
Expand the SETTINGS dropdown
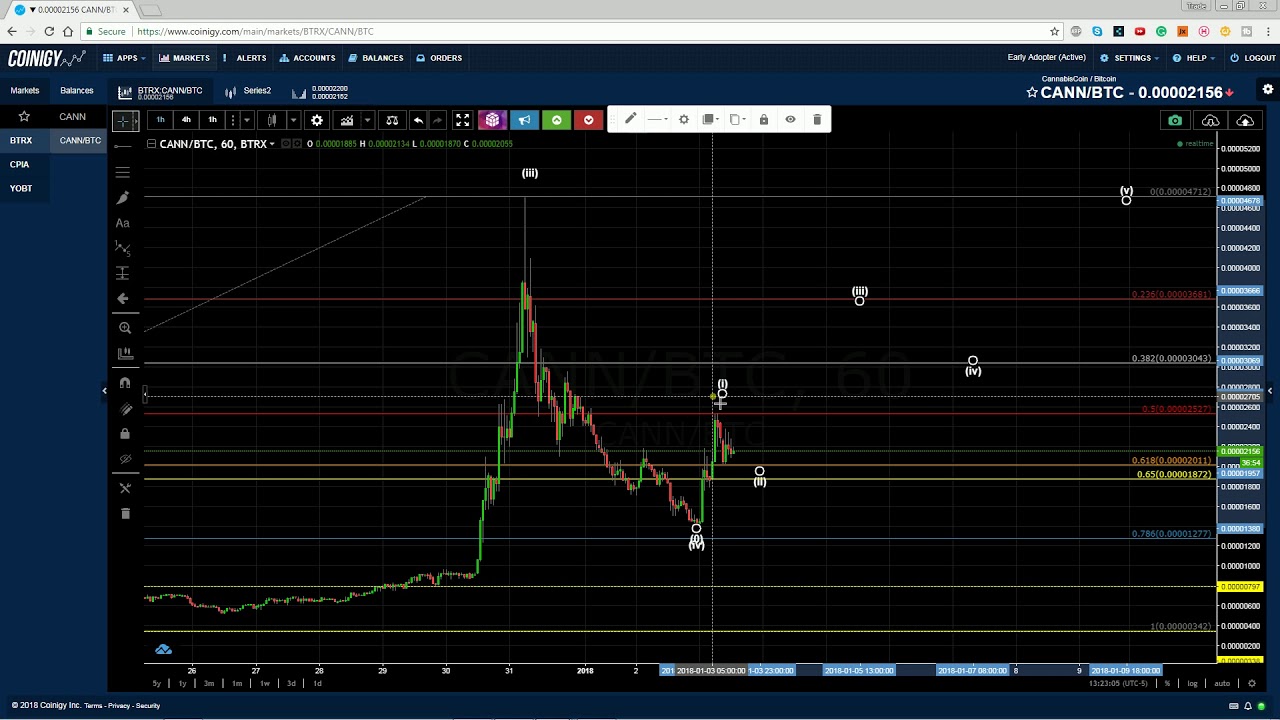tap(1130, 58)
